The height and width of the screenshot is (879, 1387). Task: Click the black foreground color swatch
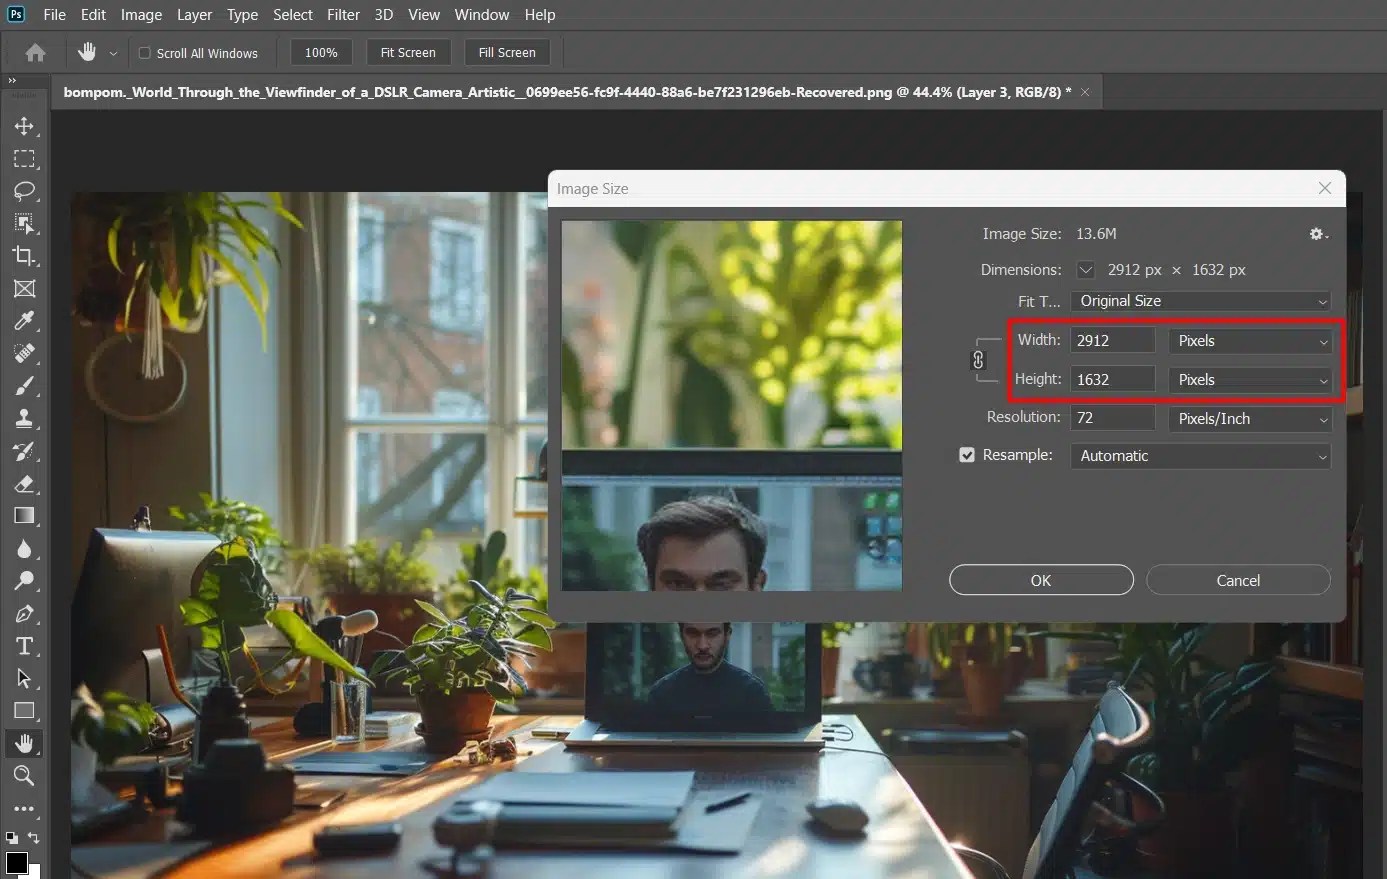point(16,862)
